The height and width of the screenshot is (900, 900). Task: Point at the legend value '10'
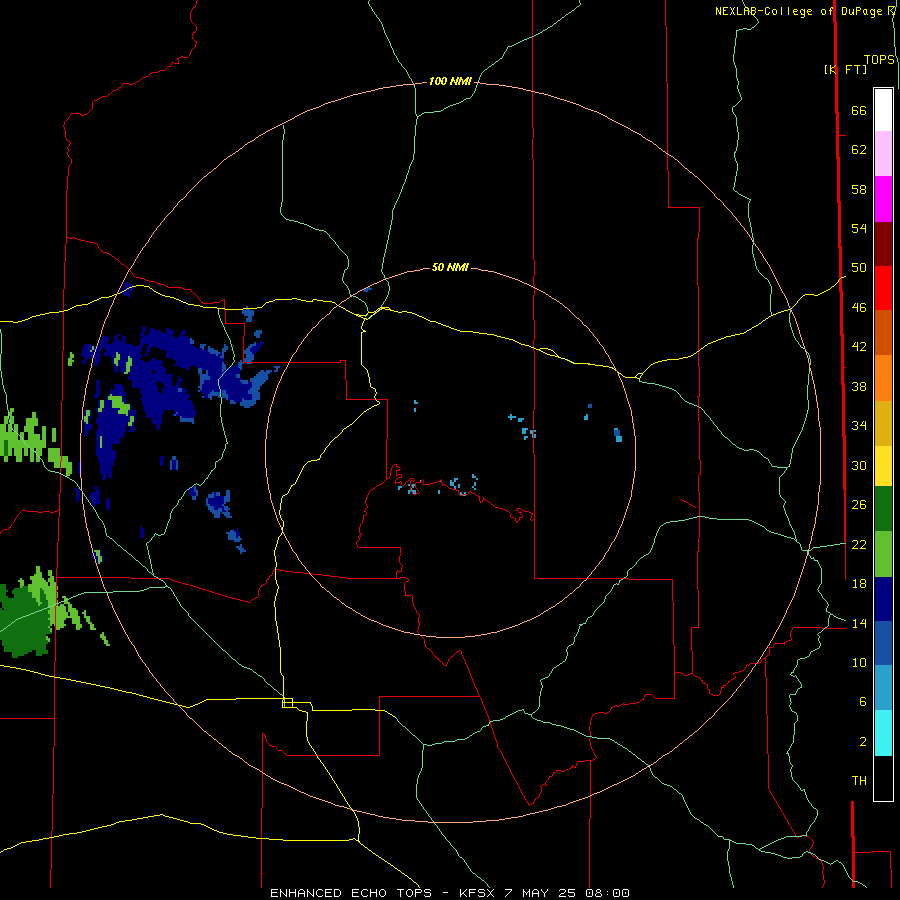(859, 663)
